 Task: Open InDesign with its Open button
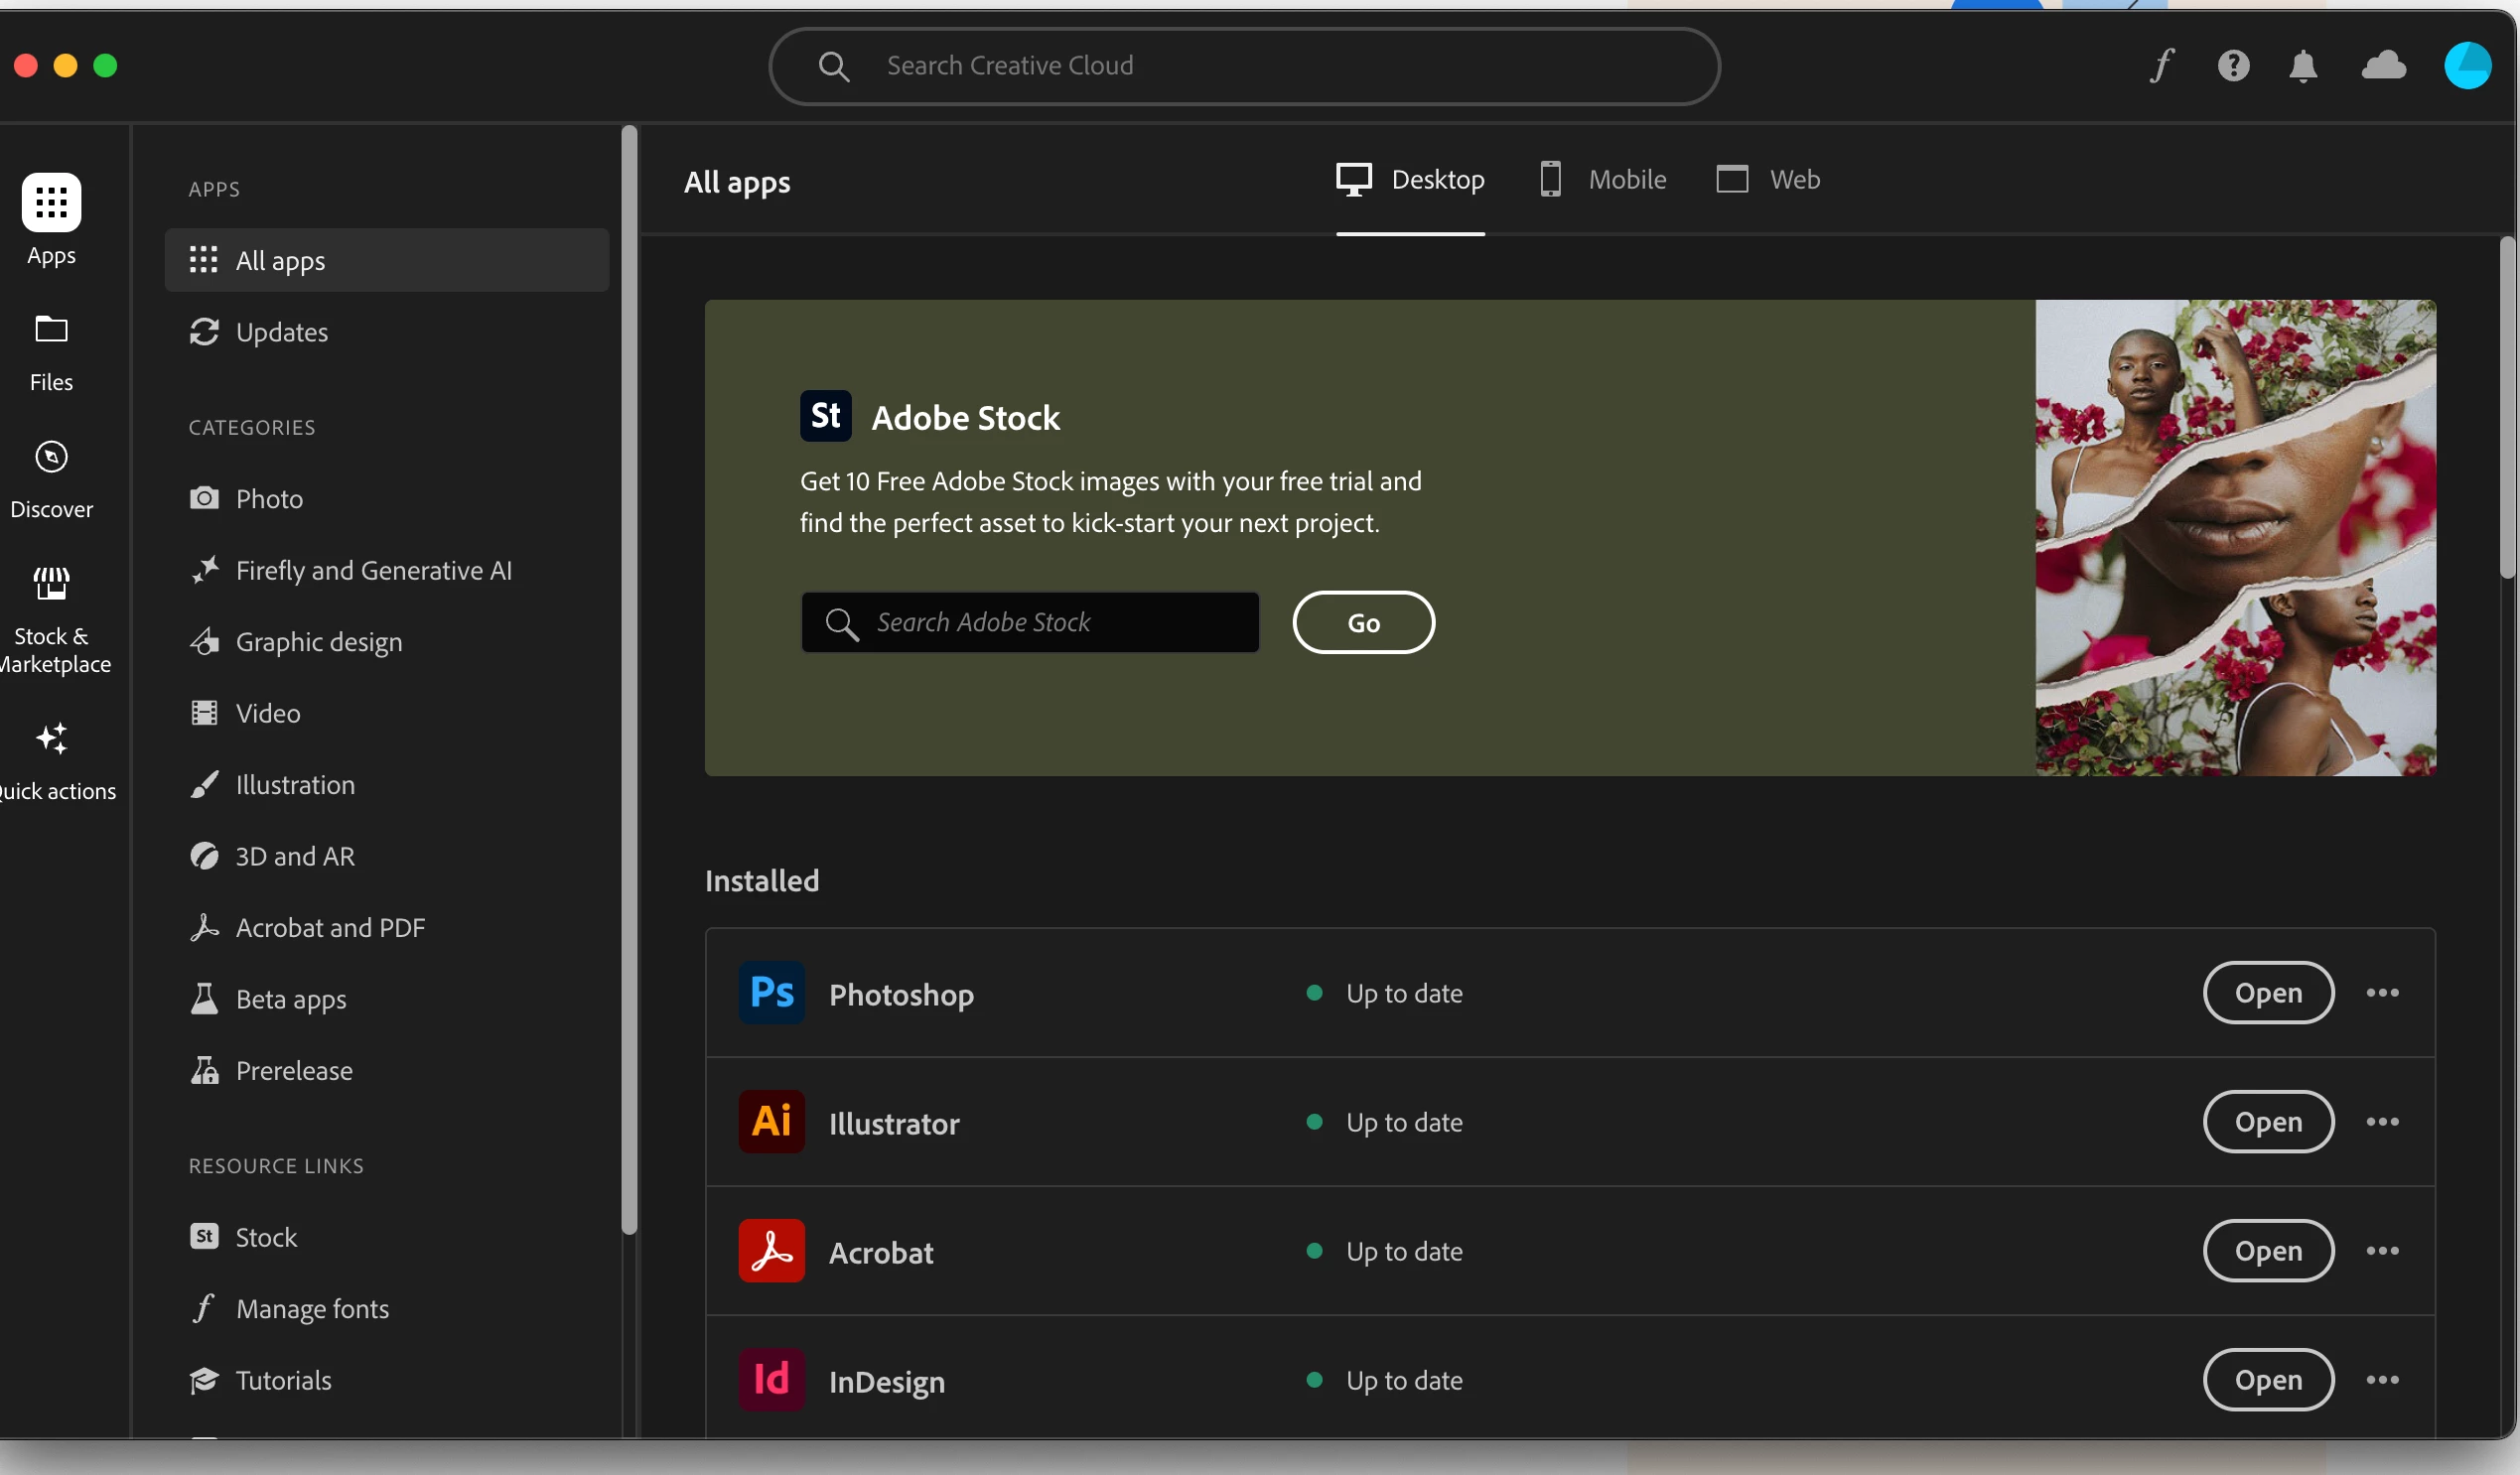2268,1379
